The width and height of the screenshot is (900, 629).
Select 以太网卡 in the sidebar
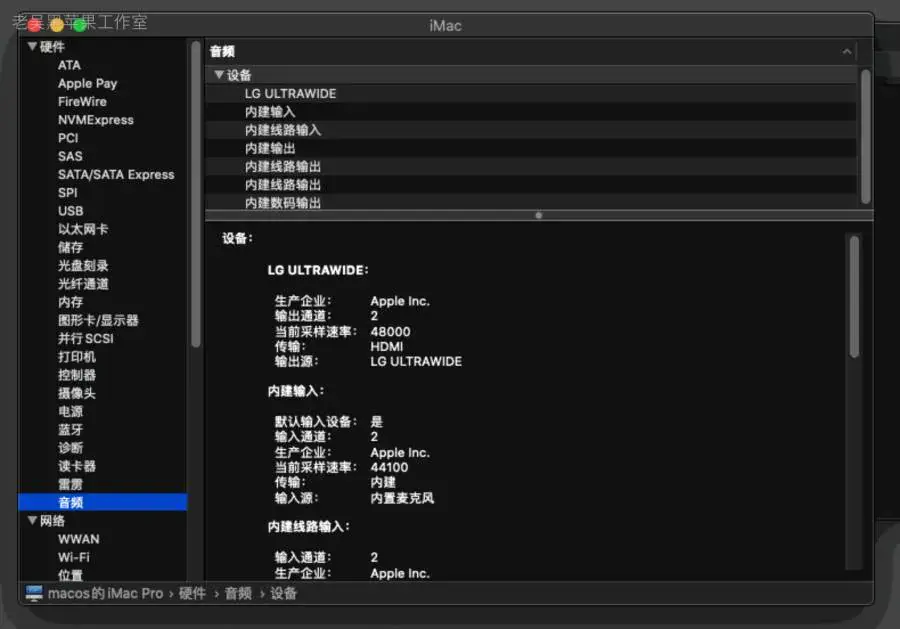pos(83,229)
